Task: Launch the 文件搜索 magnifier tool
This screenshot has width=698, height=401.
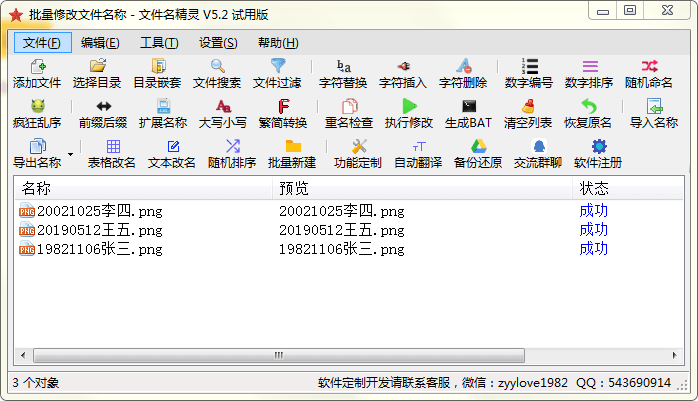Action: [218, 66]
